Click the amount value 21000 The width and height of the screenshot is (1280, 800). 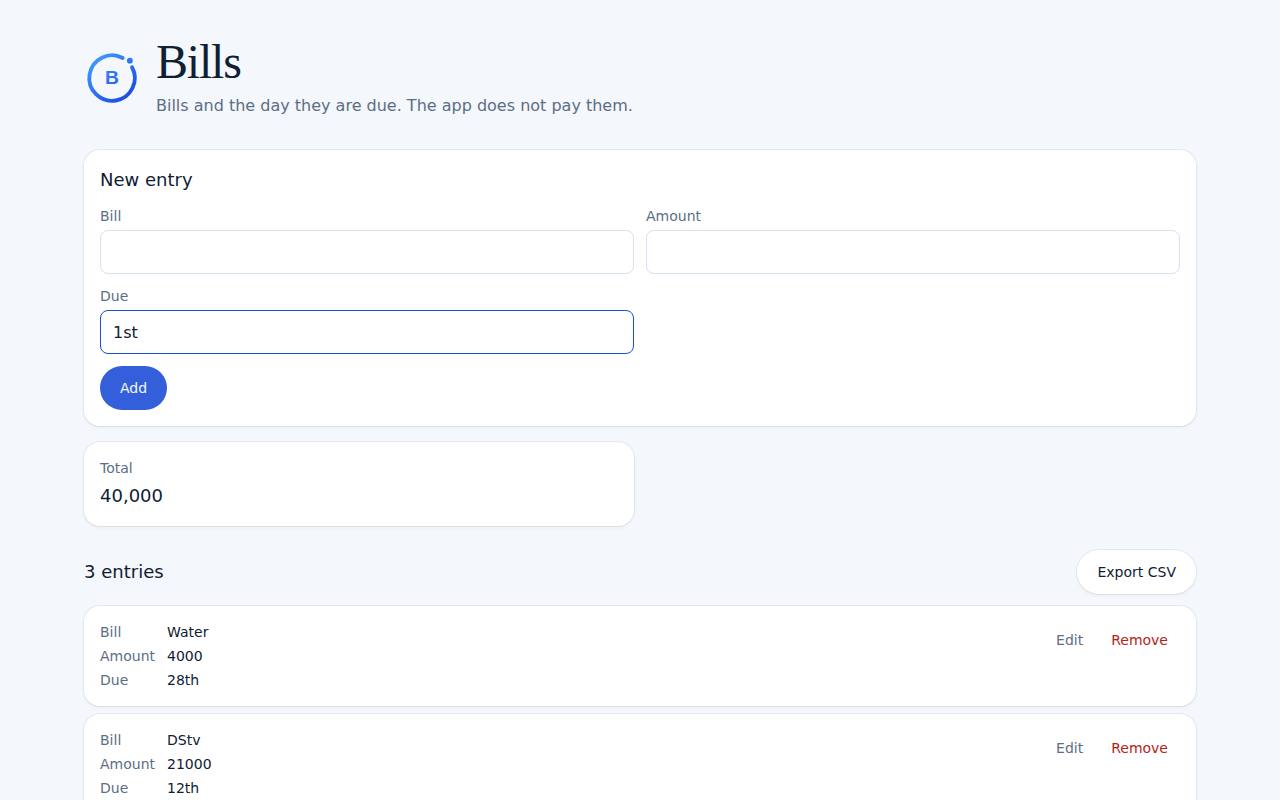click(189, 764)
